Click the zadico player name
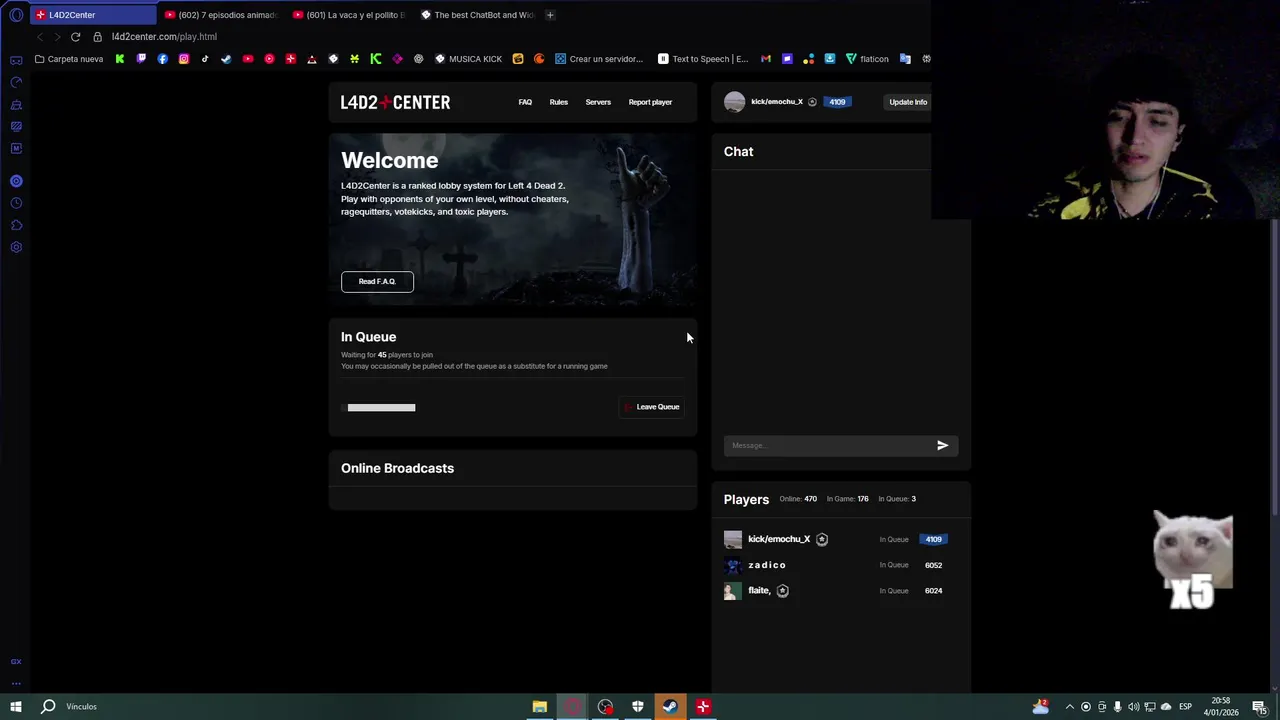Viewport: 1280px width, 720px height. [767, 566]
